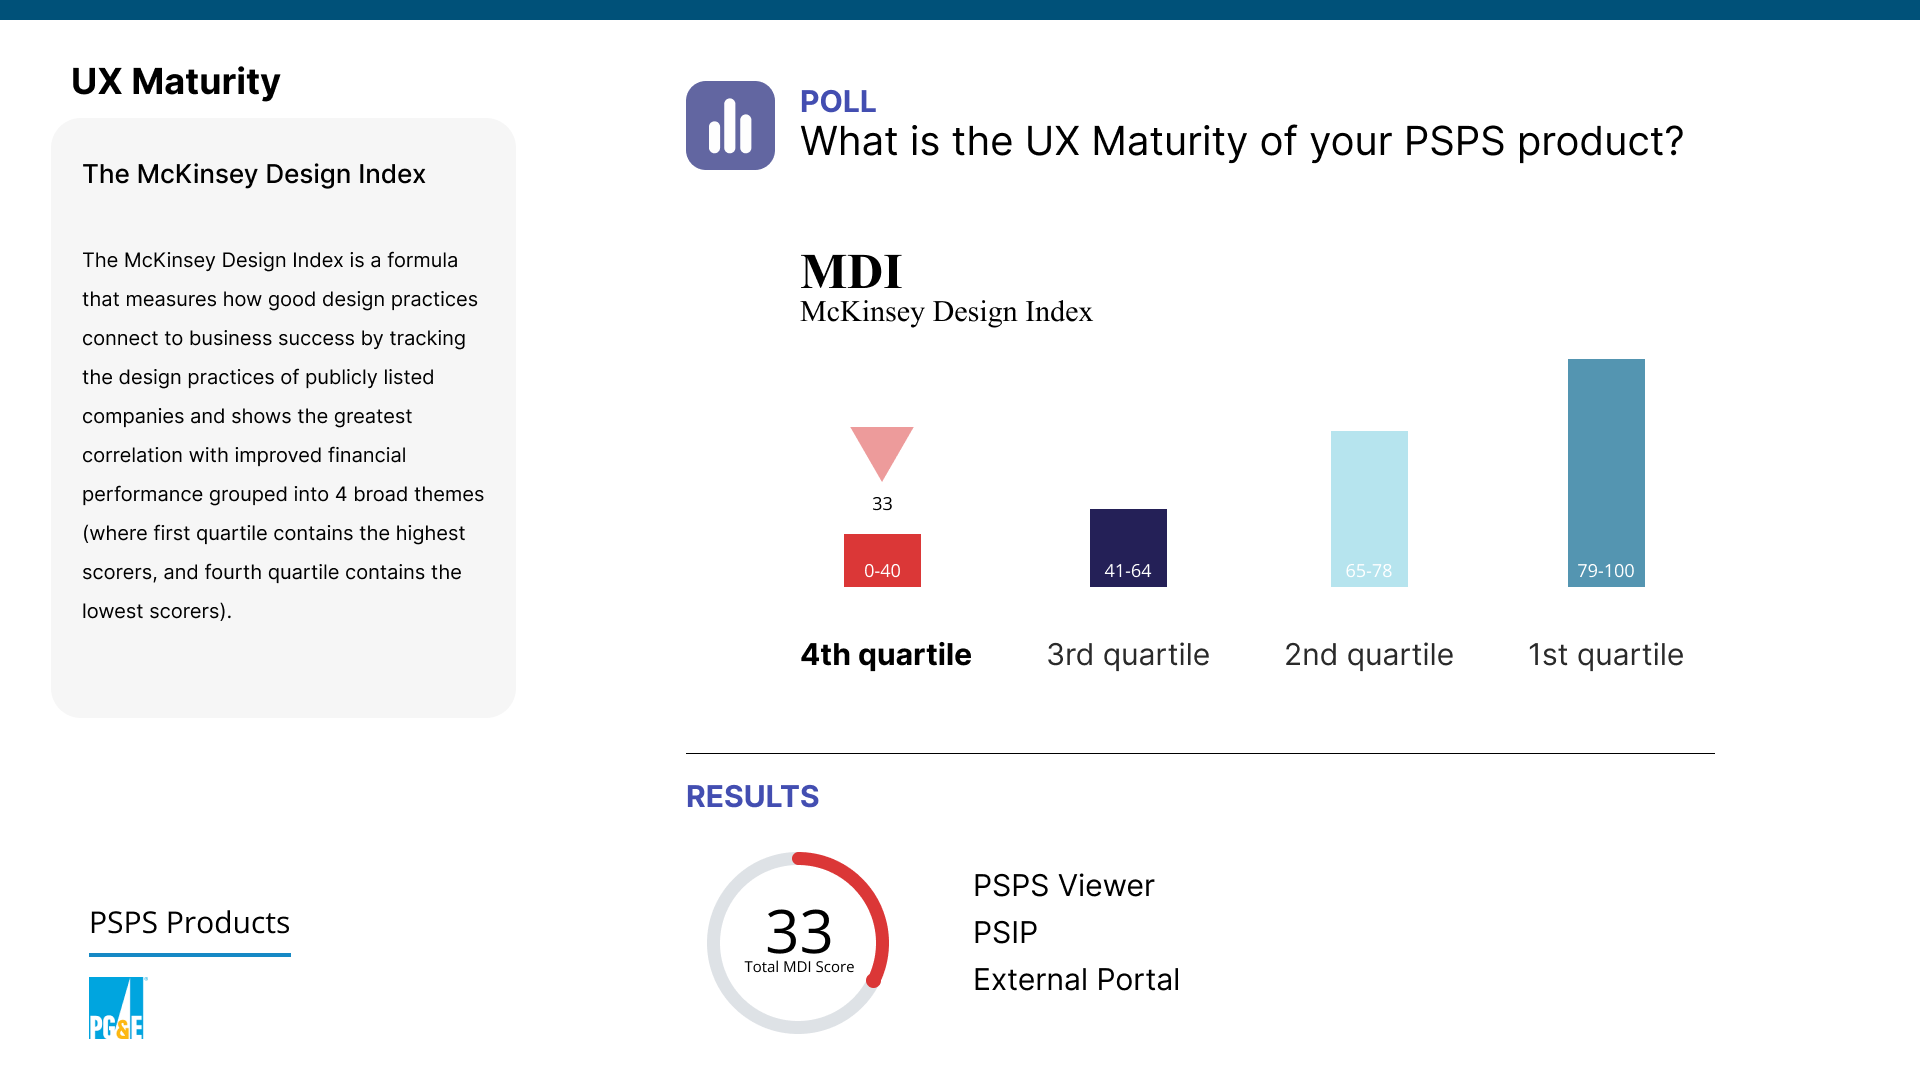Click the 4th quartile label
Viewport: 1920px width, 1080px height.
(886, 655)
